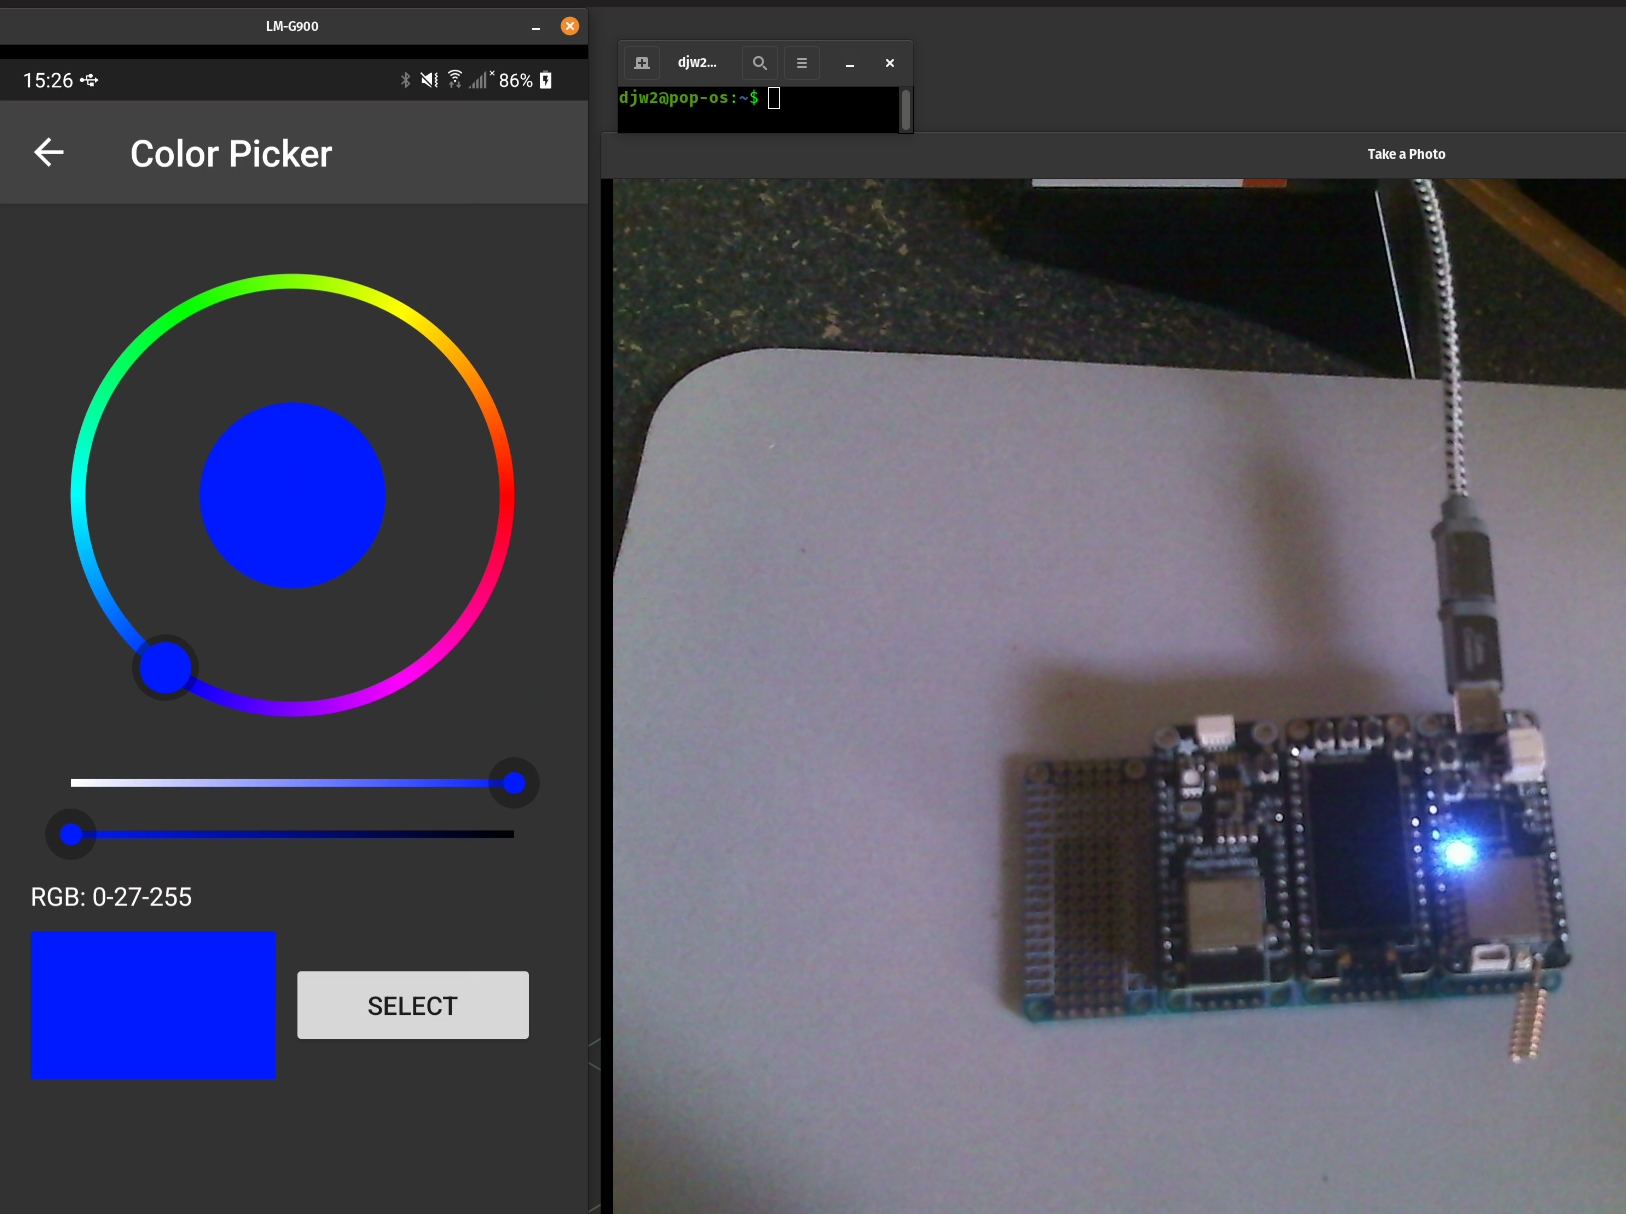This screenshot has width=1626, height=1214.
Task: Tap the muted sound status icon
Action: click(429, 80)
